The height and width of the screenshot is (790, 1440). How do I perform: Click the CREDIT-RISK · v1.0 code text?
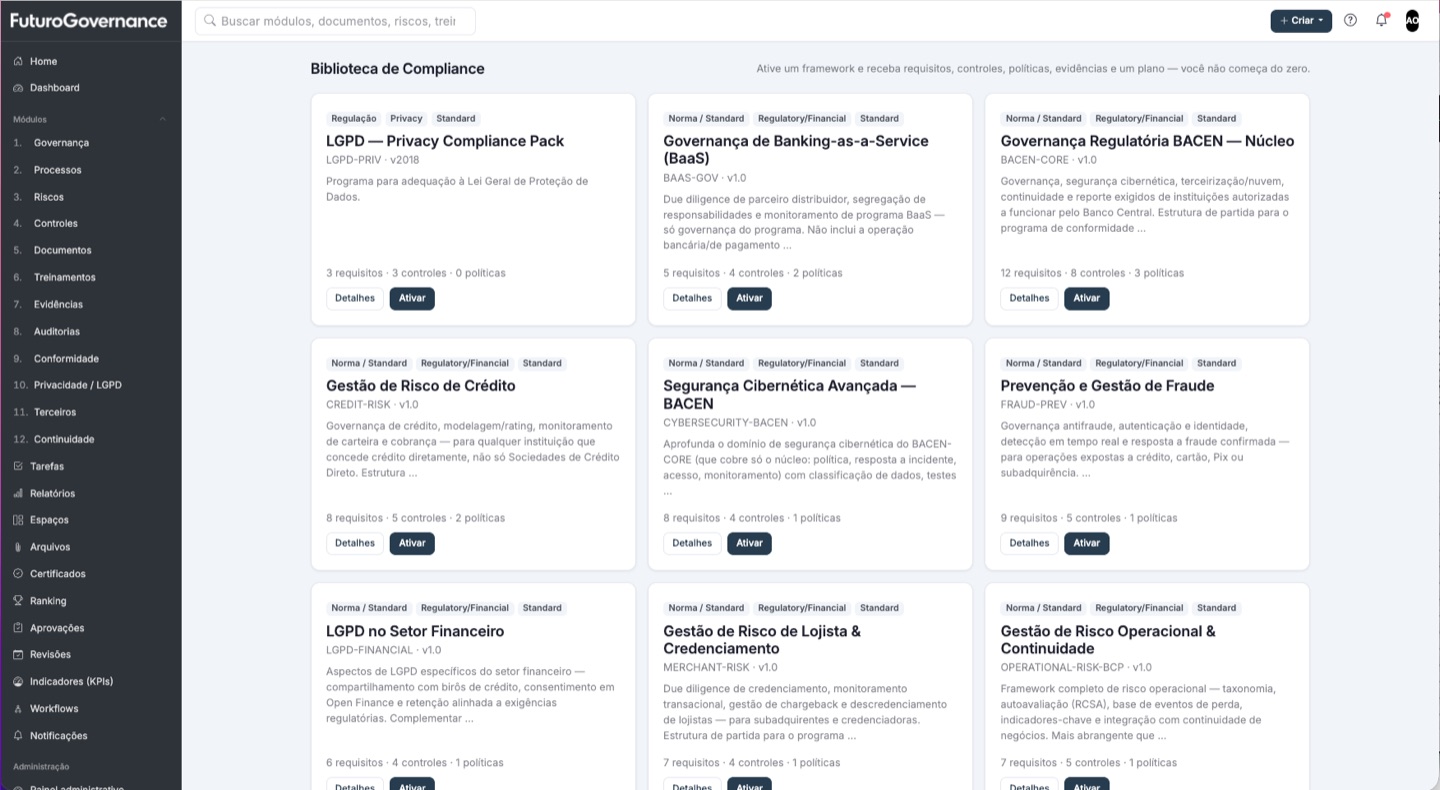[x=372, y=405]
